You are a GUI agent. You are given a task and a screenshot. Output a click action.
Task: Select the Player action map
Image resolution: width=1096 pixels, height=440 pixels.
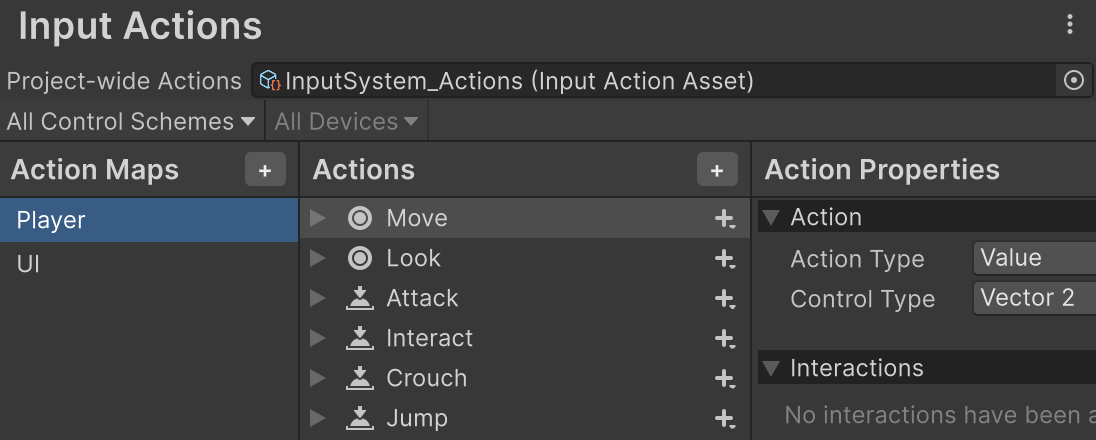point(51,220)
